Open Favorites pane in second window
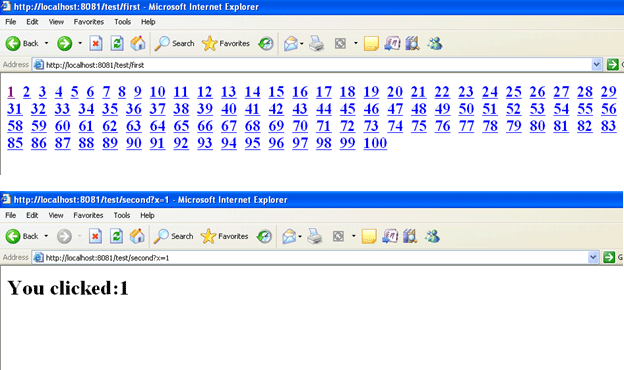Image resolution: width=624 pixels, height=370 pixels. (x=224, y=236)
